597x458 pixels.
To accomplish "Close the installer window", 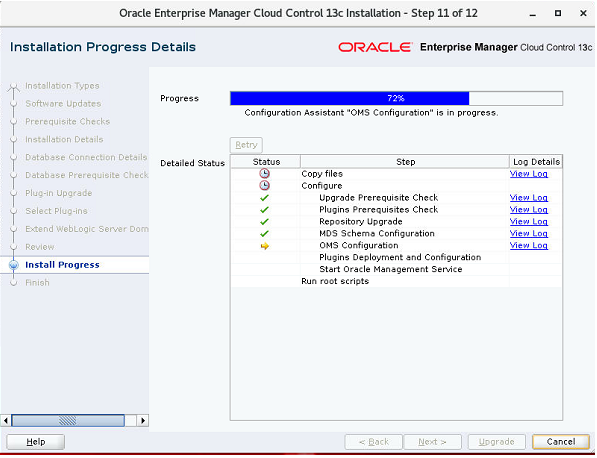I will [583, 13].
